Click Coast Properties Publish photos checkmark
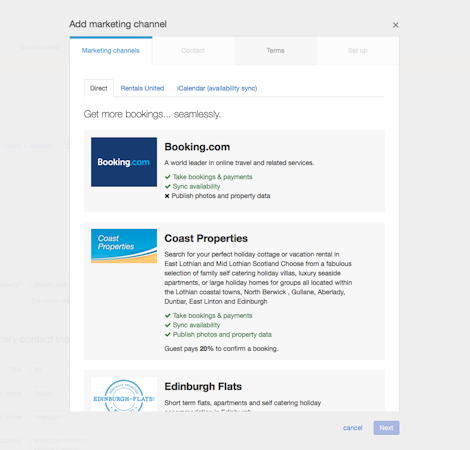The width and height of the screenshot is (470, 450). tap(168, 335)
